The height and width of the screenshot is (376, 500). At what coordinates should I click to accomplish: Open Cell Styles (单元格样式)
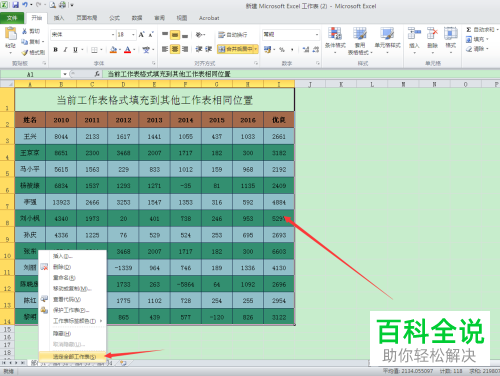click(x=387, y=41)
